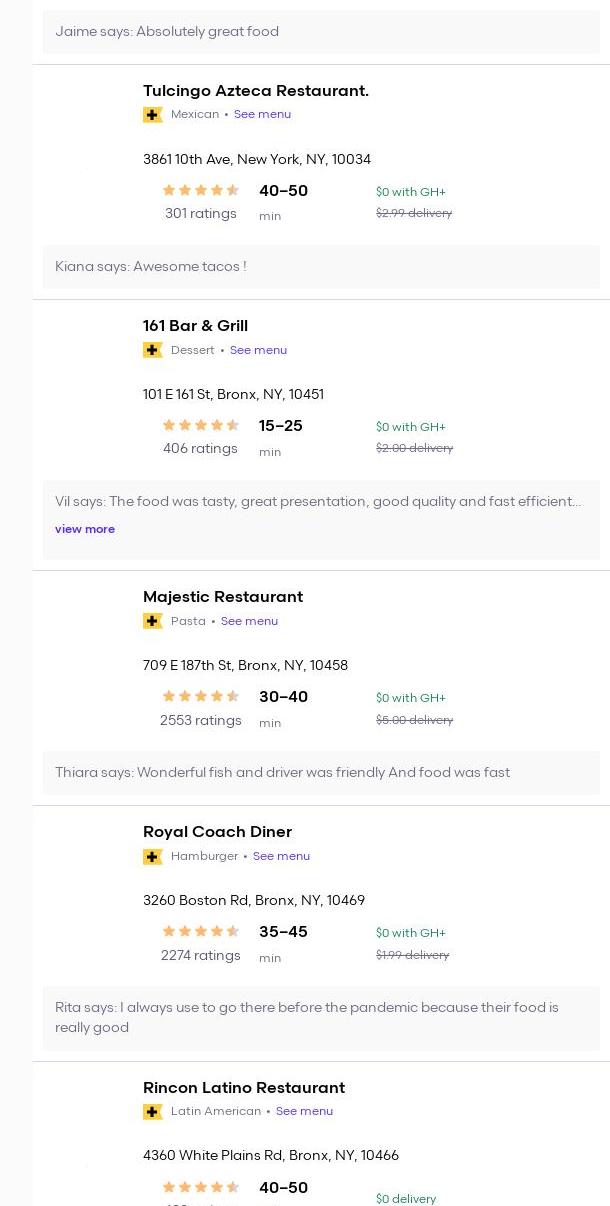Open the Tulcingo Azteca Restaurant listing title
Viewport: 610px width, 1206px height.
[256, 91]
